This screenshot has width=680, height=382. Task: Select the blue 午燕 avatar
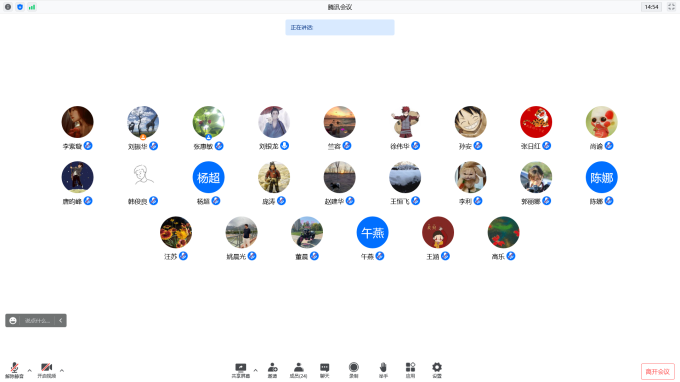373,232
